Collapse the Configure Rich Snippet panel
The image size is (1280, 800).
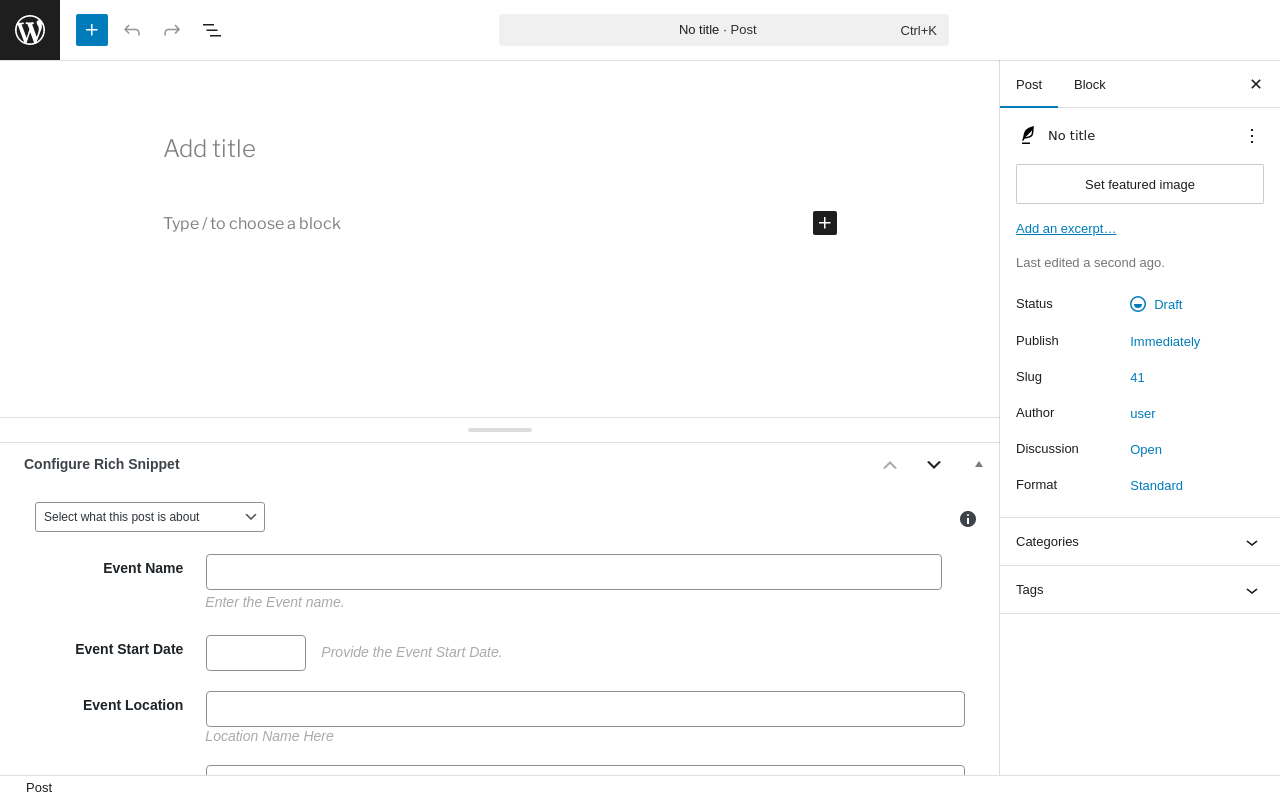coord(979,464)
